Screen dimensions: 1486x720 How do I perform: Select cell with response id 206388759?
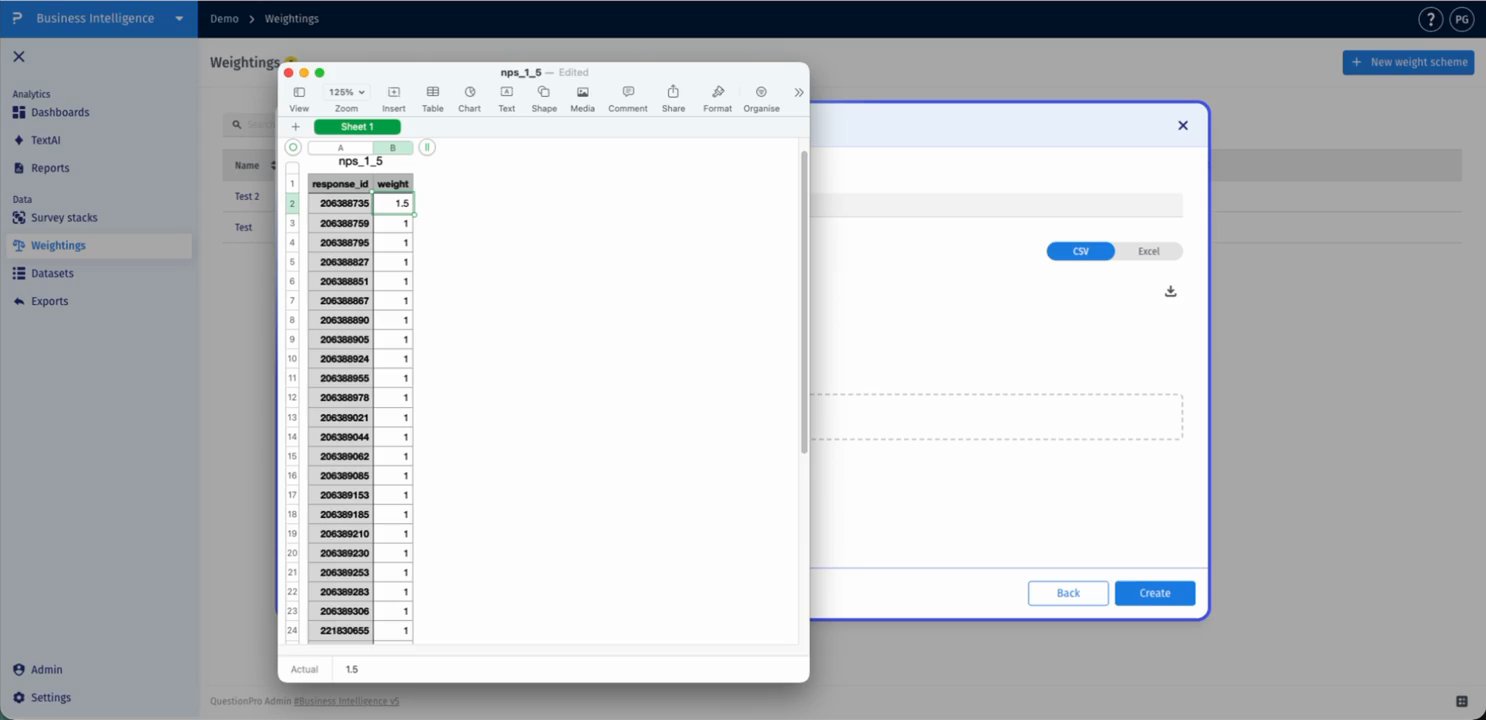coord(340,223)
